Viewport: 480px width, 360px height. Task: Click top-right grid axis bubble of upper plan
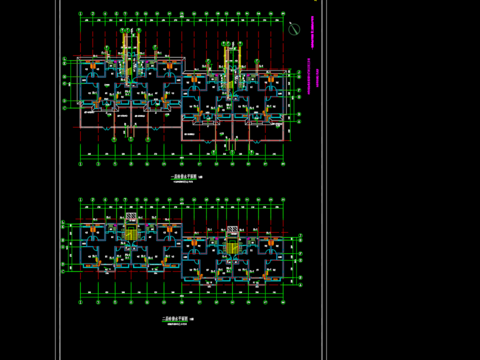[283, 14]
